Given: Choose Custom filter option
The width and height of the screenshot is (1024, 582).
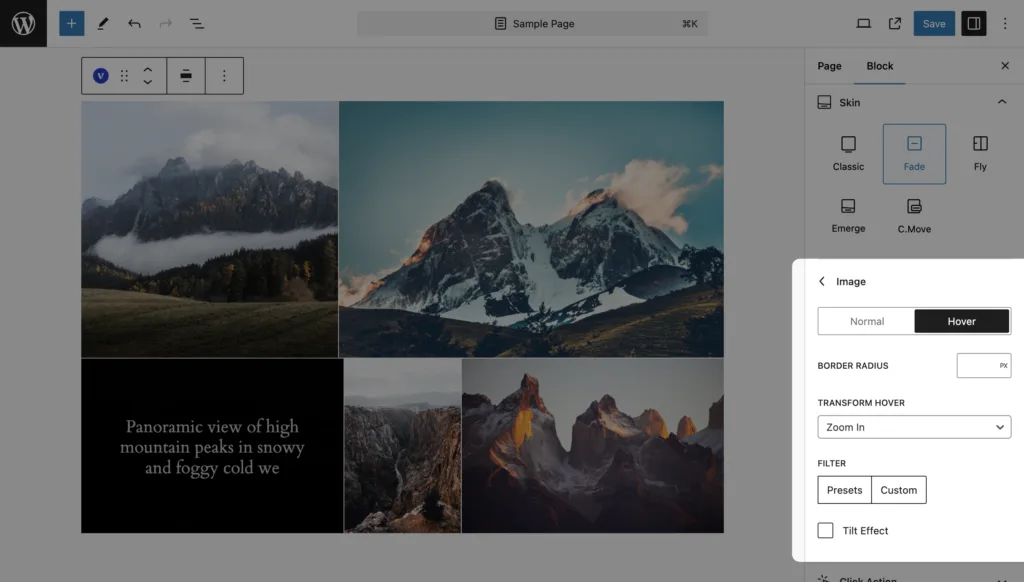Looking at the screenshot, I should pos(899,490).
